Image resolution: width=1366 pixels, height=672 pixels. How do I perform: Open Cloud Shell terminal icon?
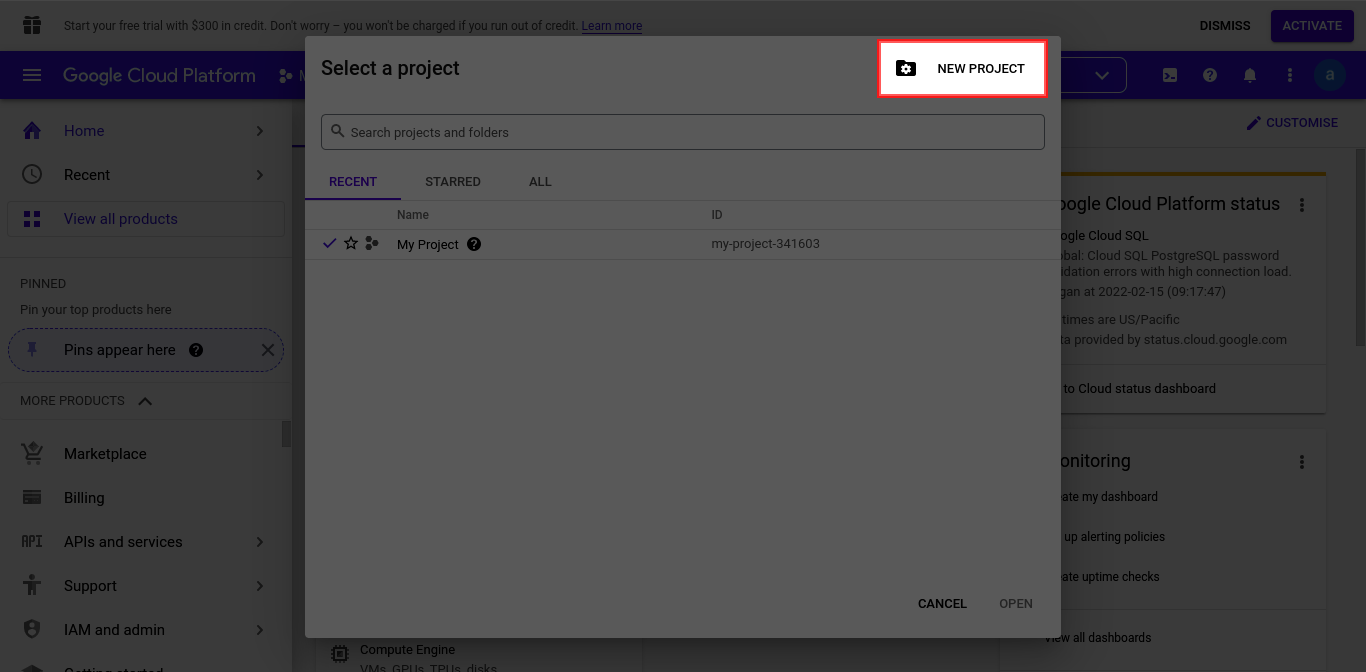(x=1170, y=75)
